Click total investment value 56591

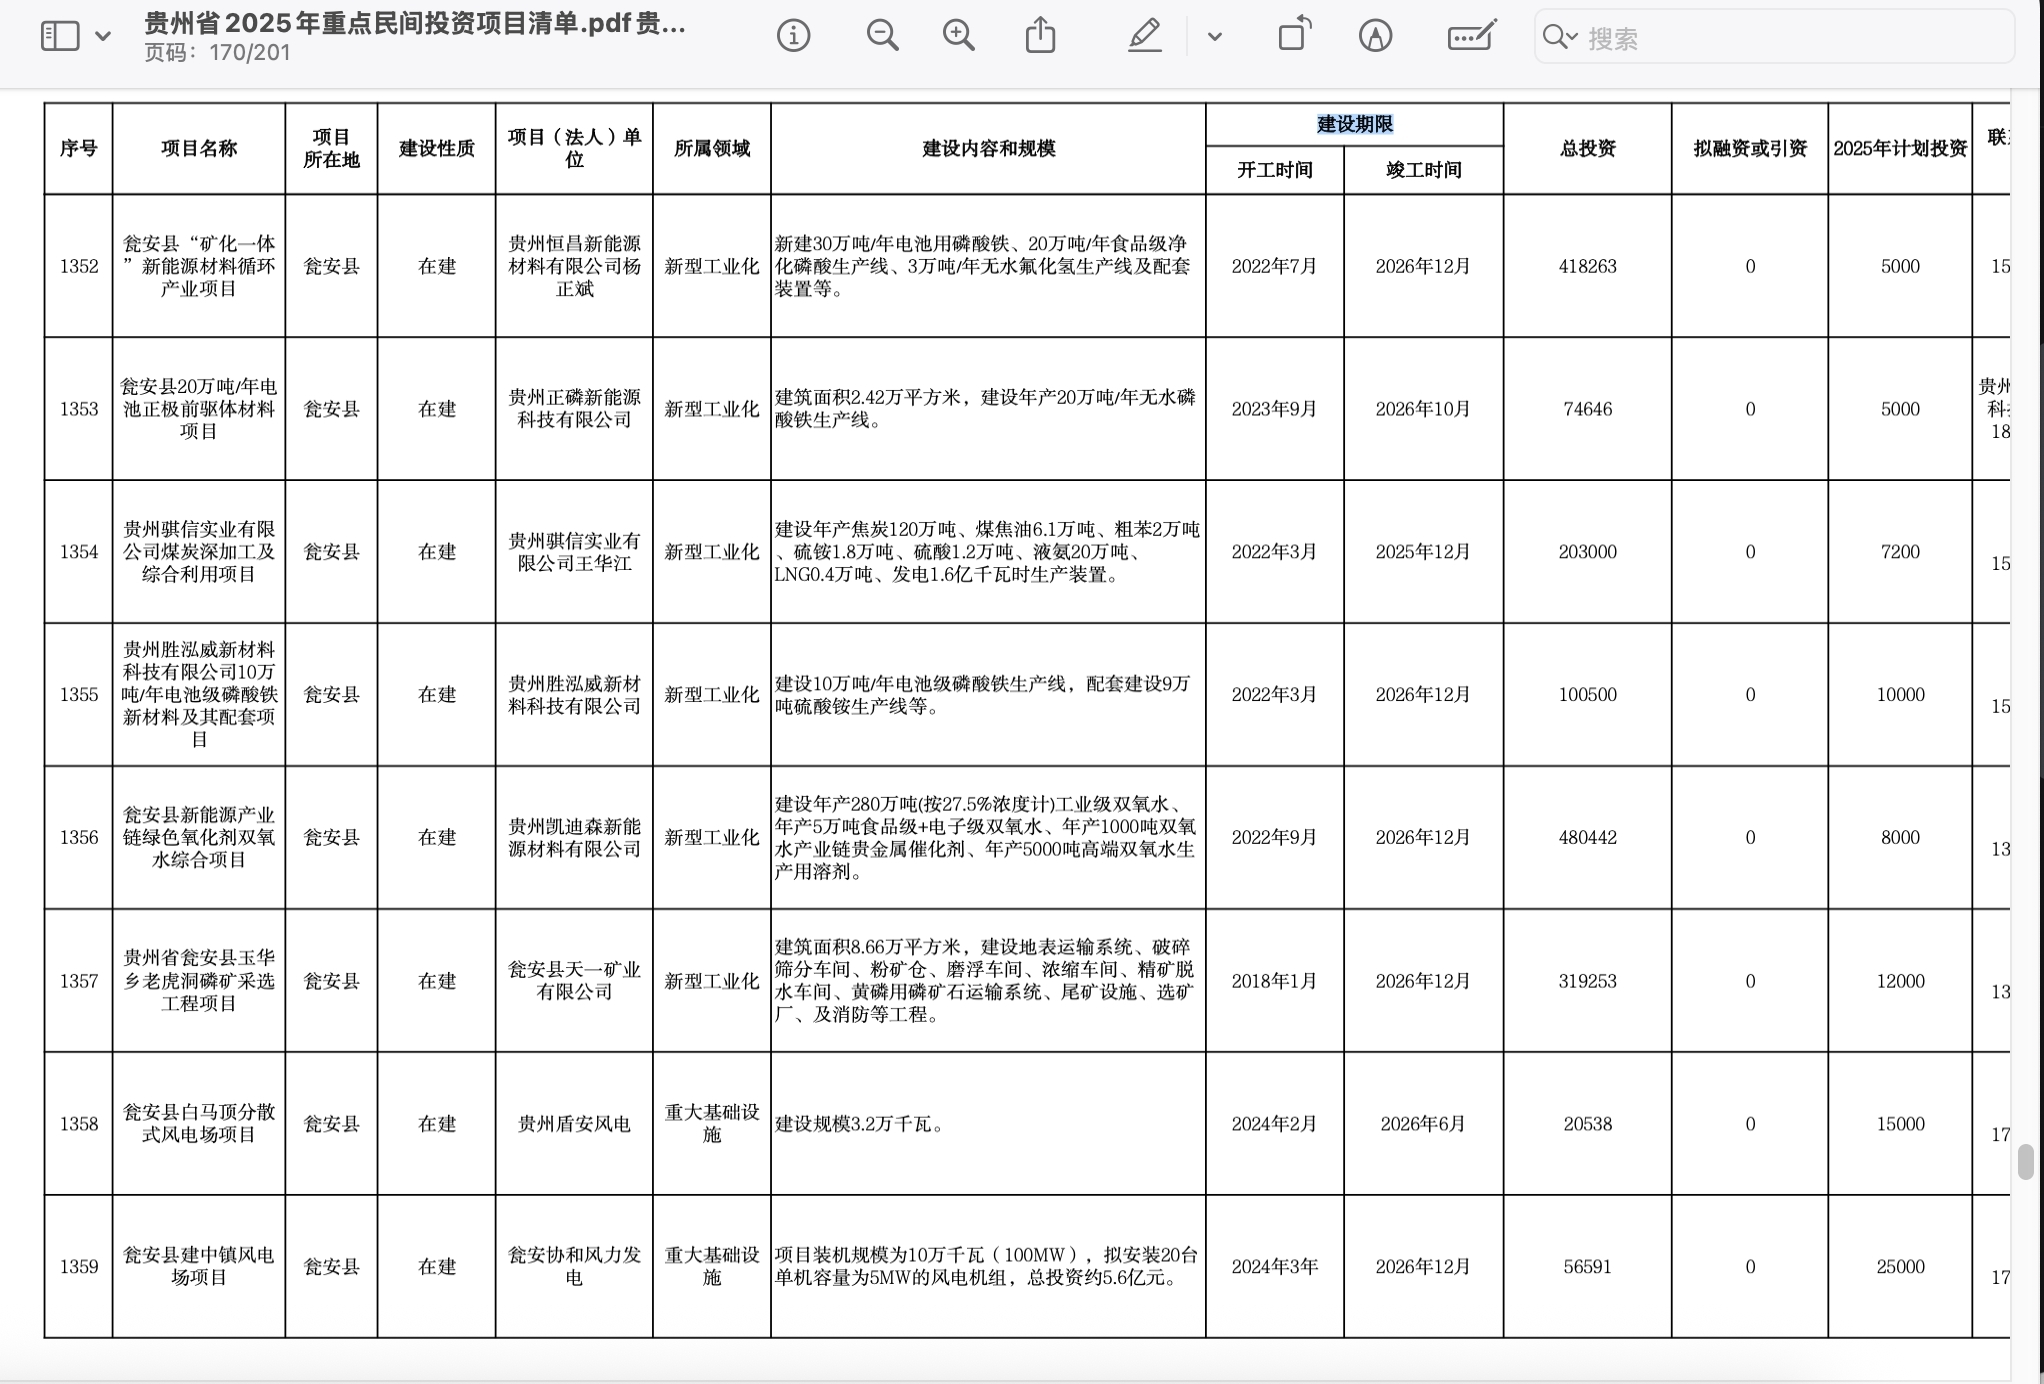[1587, 1267]
